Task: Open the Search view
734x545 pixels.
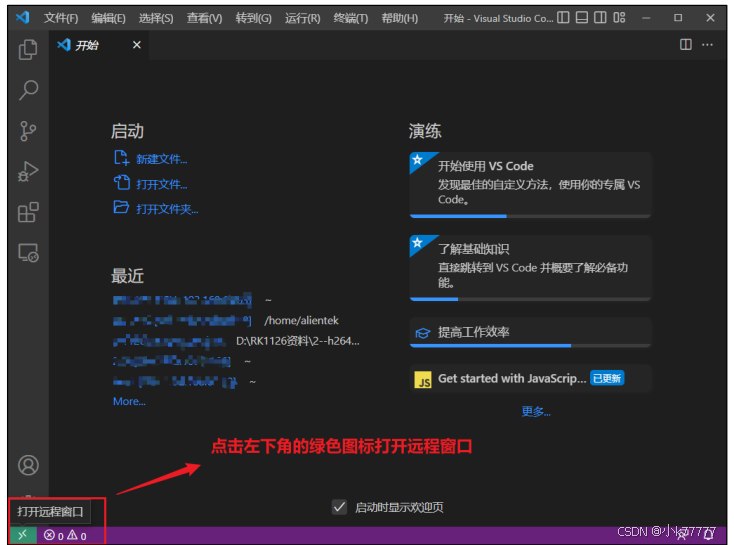Action: point(28,90)
